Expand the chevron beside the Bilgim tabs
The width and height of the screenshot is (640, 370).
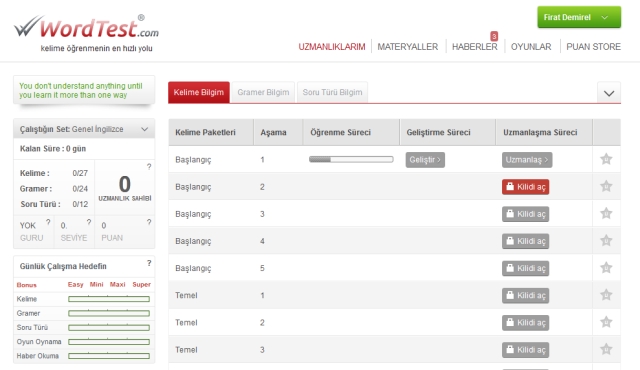[609, 93]
